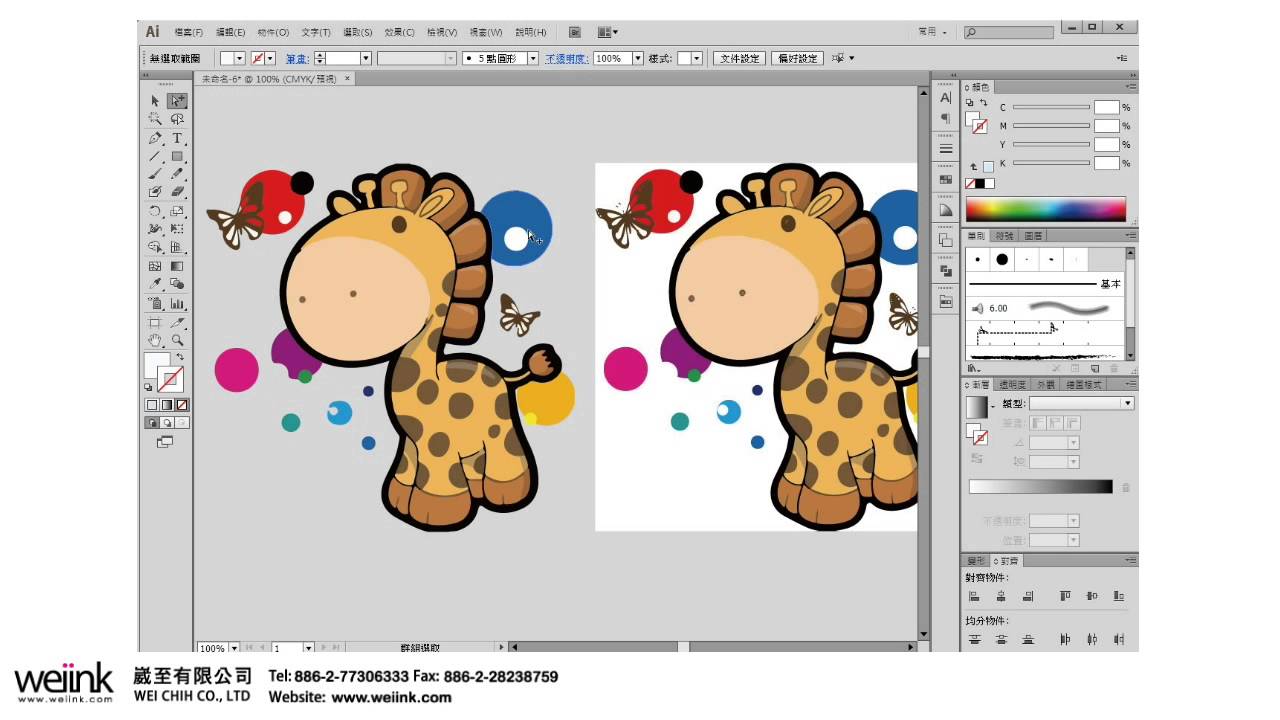
Task: Select the Artboard tool
Action: [155, 323]
